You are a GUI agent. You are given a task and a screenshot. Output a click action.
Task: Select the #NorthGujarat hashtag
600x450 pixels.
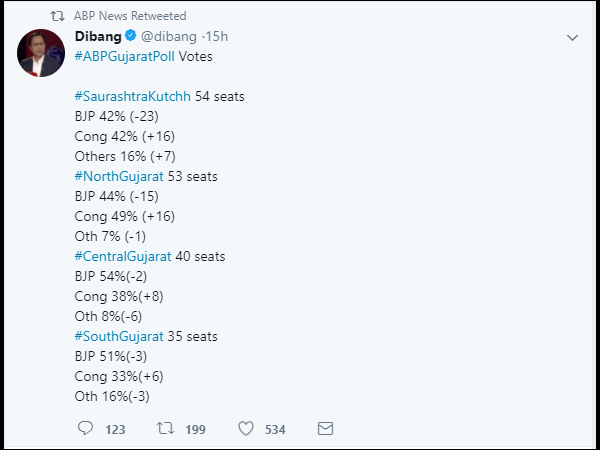coord(119,177)
